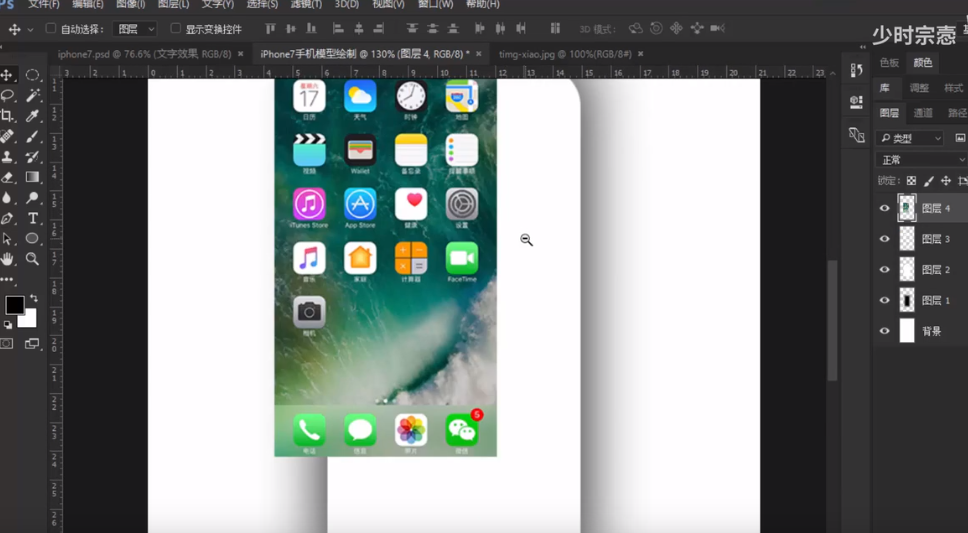The width and height of the screenshot is (968, 533).
Task: Open the 图层 auto-select target dropdown
Action: click(x=135, y=29)
